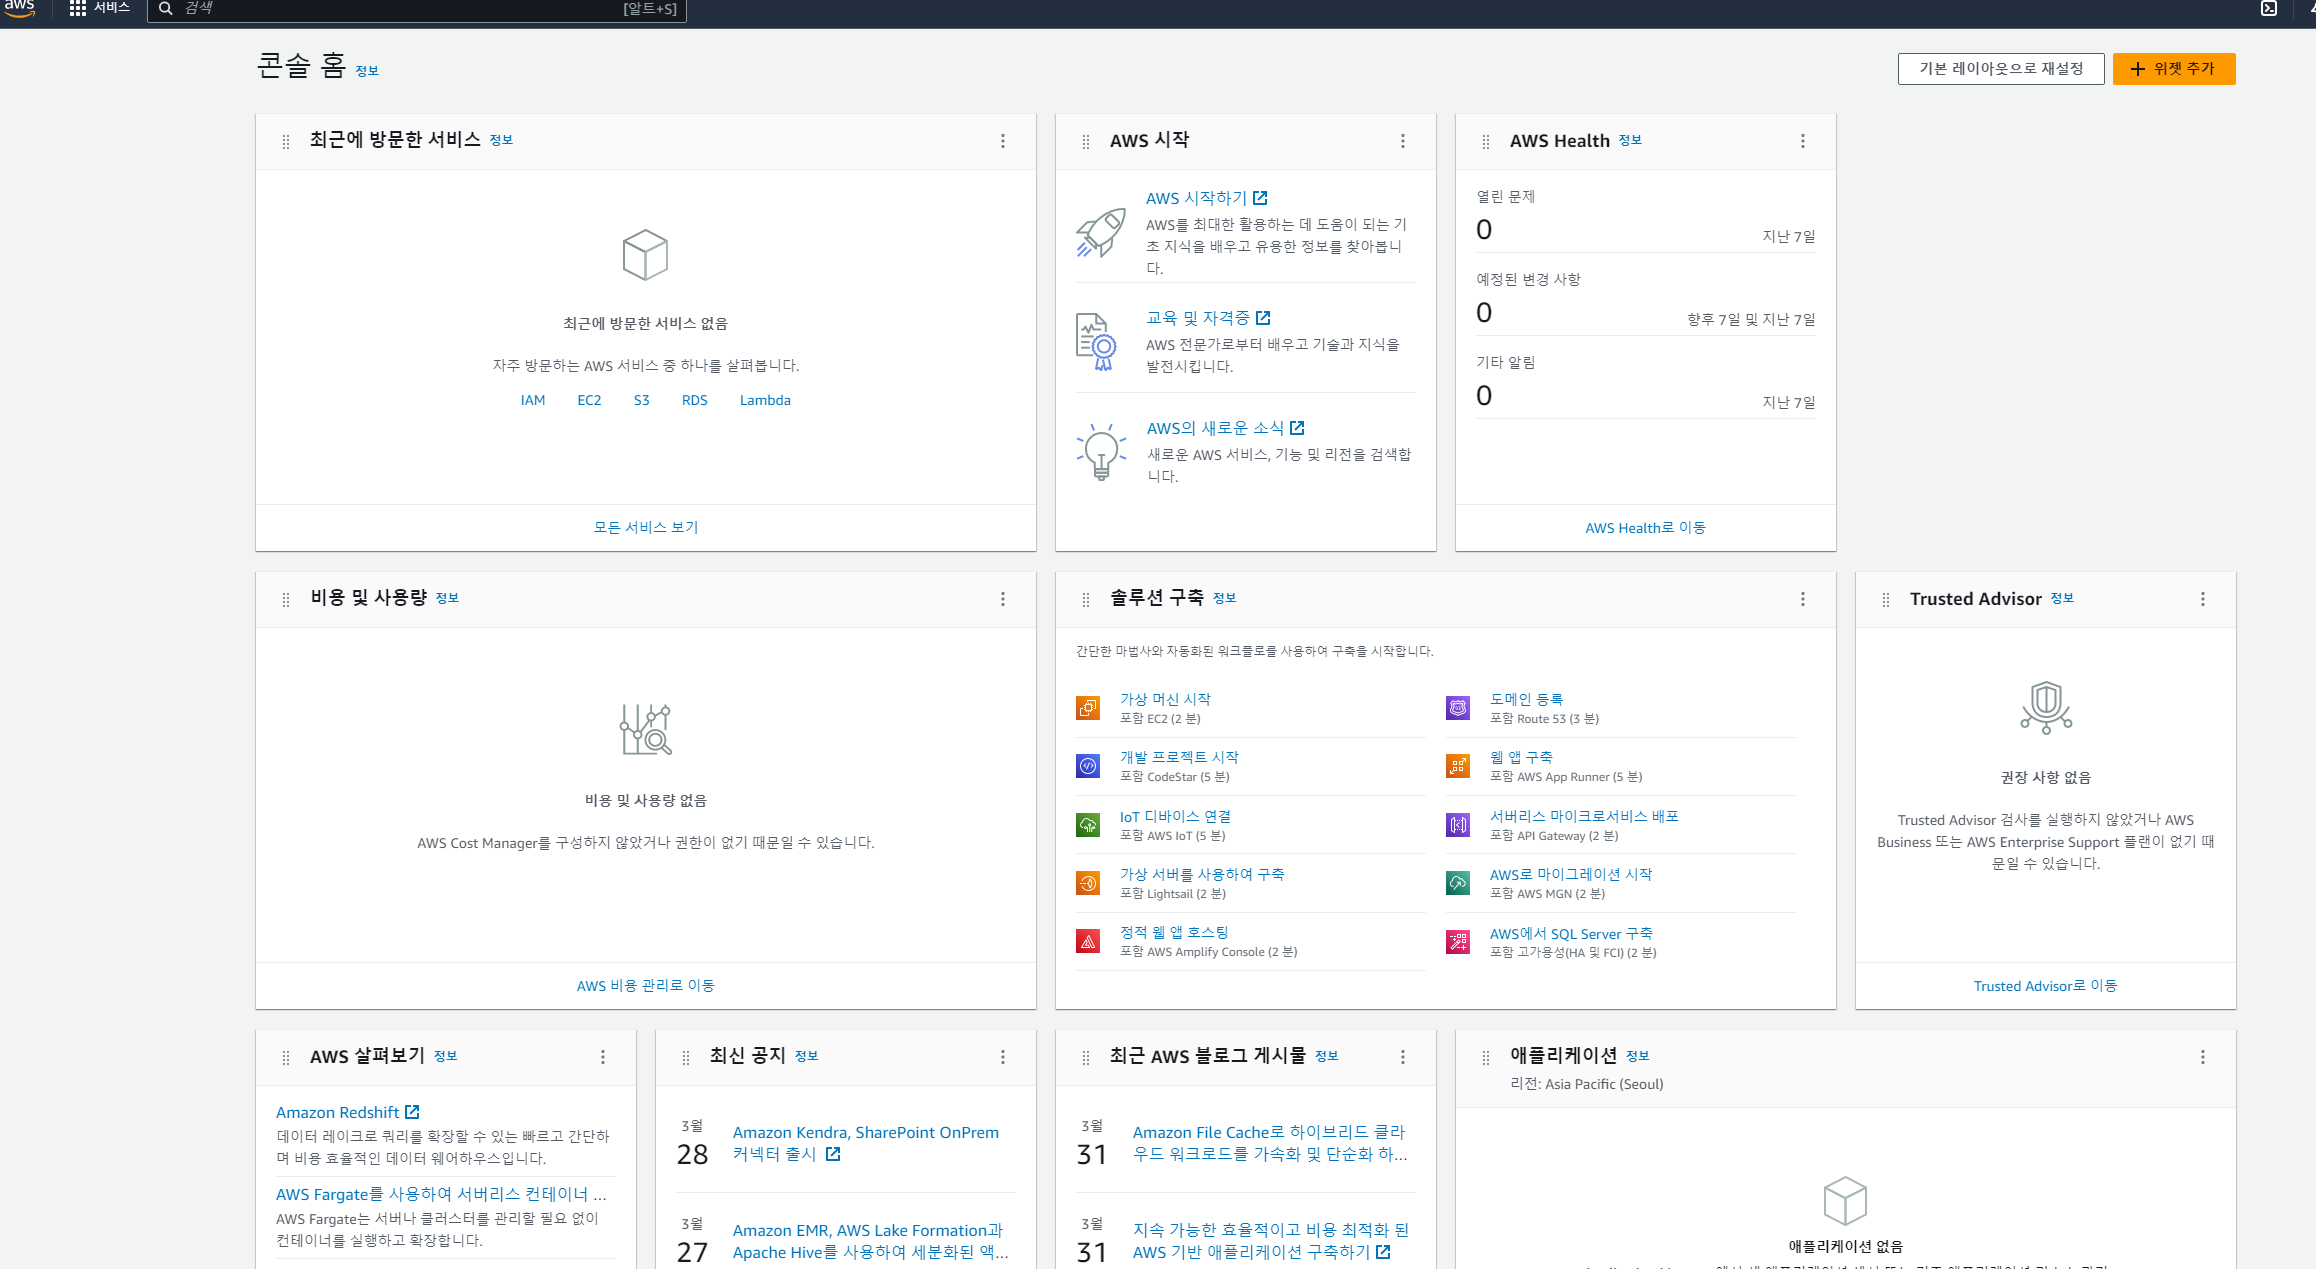Image resolution: width=2316 pixels, height=1269 pixels.
Task: Click the certificate icon for 교육 및 자격증
Action: pos(1097,342)
